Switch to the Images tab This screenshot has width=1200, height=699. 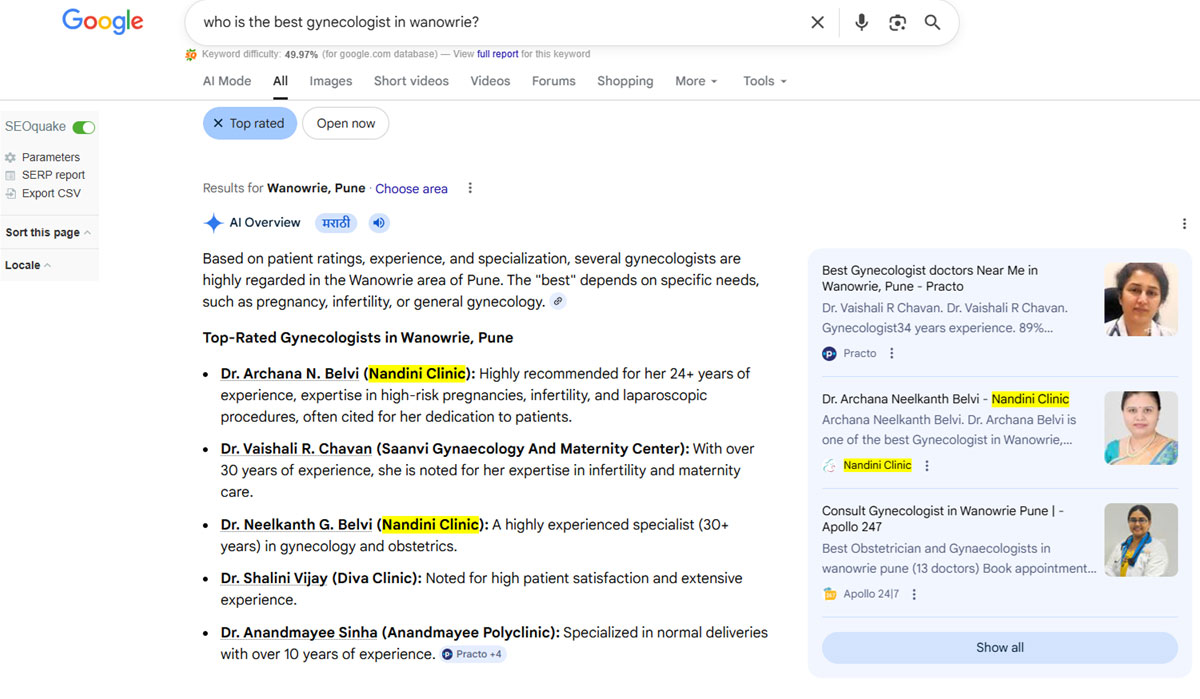(331, 81)
